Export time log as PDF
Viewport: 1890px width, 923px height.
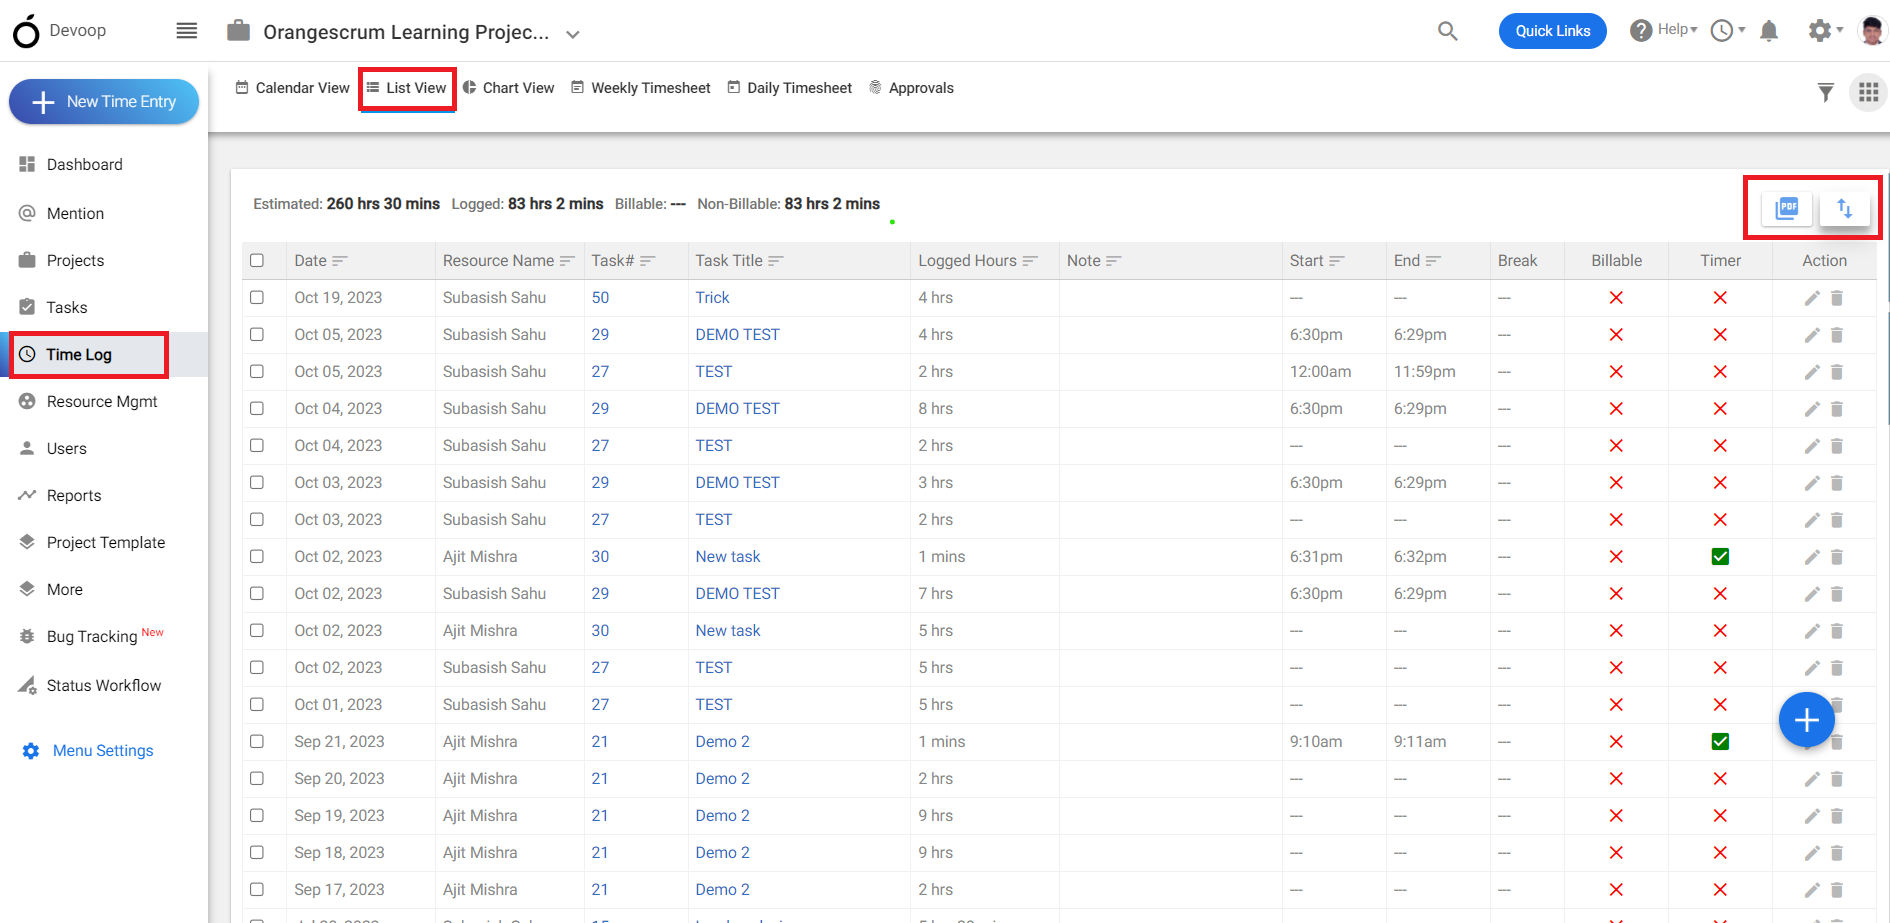click(x=1787, y=208)
